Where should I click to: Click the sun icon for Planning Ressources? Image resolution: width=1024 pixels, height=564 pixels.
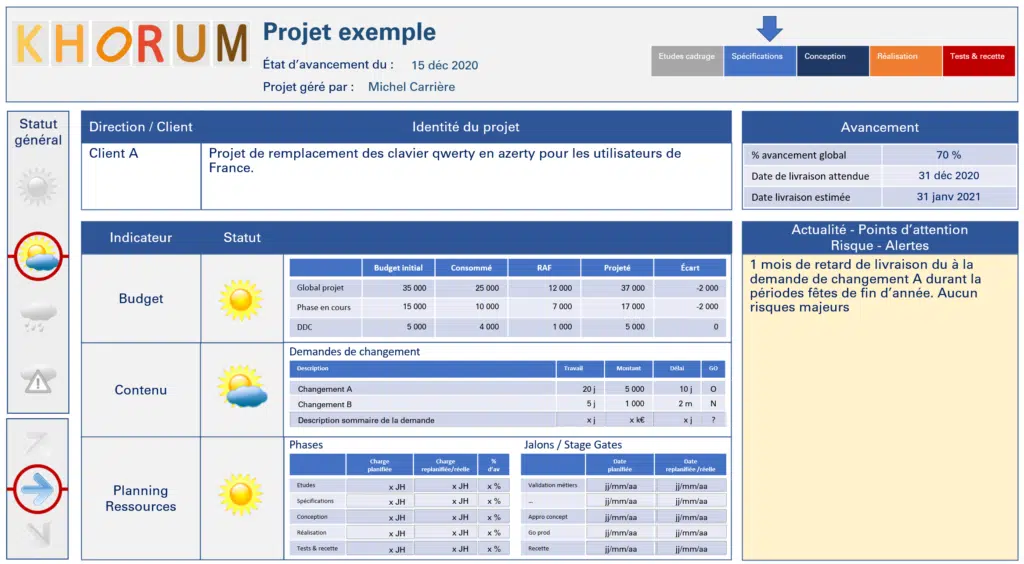pyautogui.click(x=241, y=494)
